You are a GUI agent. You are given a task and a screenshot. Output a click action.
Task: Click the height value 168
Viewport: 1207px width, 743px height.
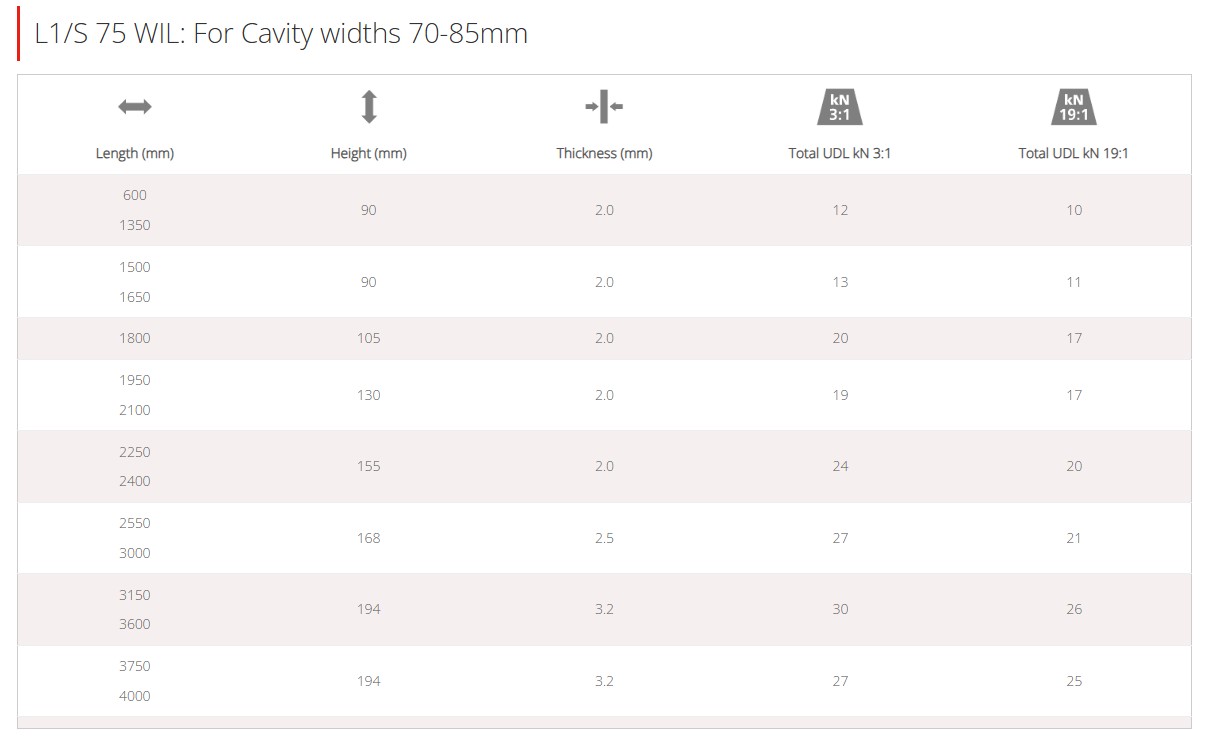(369, 538)
